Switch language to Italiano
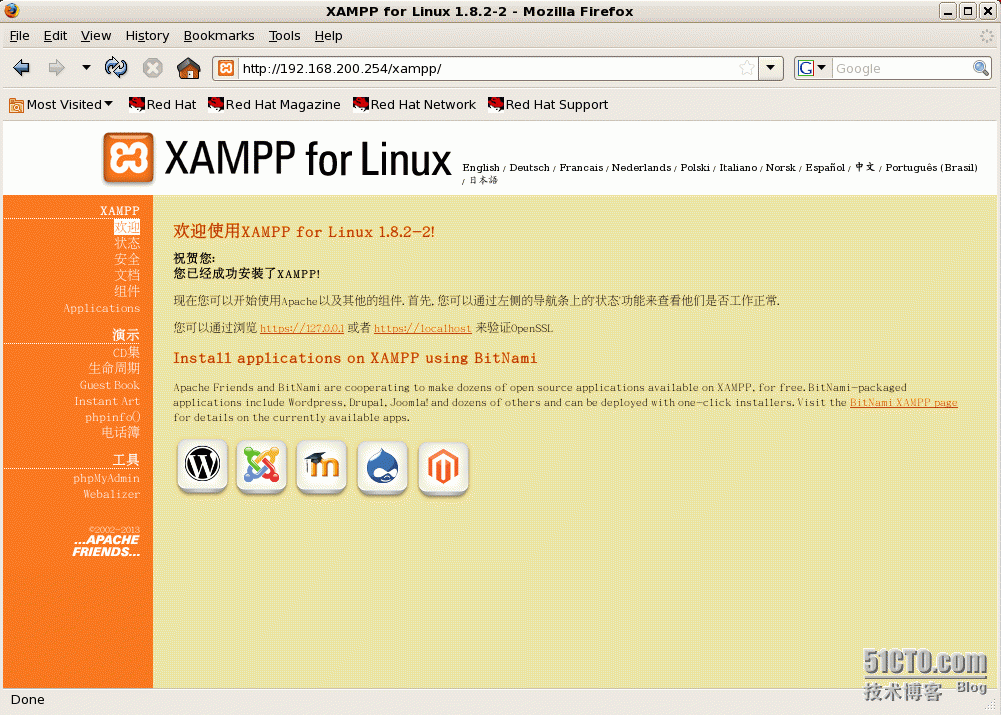Viewport: 1001px width, 715px height. click(738, 167)
